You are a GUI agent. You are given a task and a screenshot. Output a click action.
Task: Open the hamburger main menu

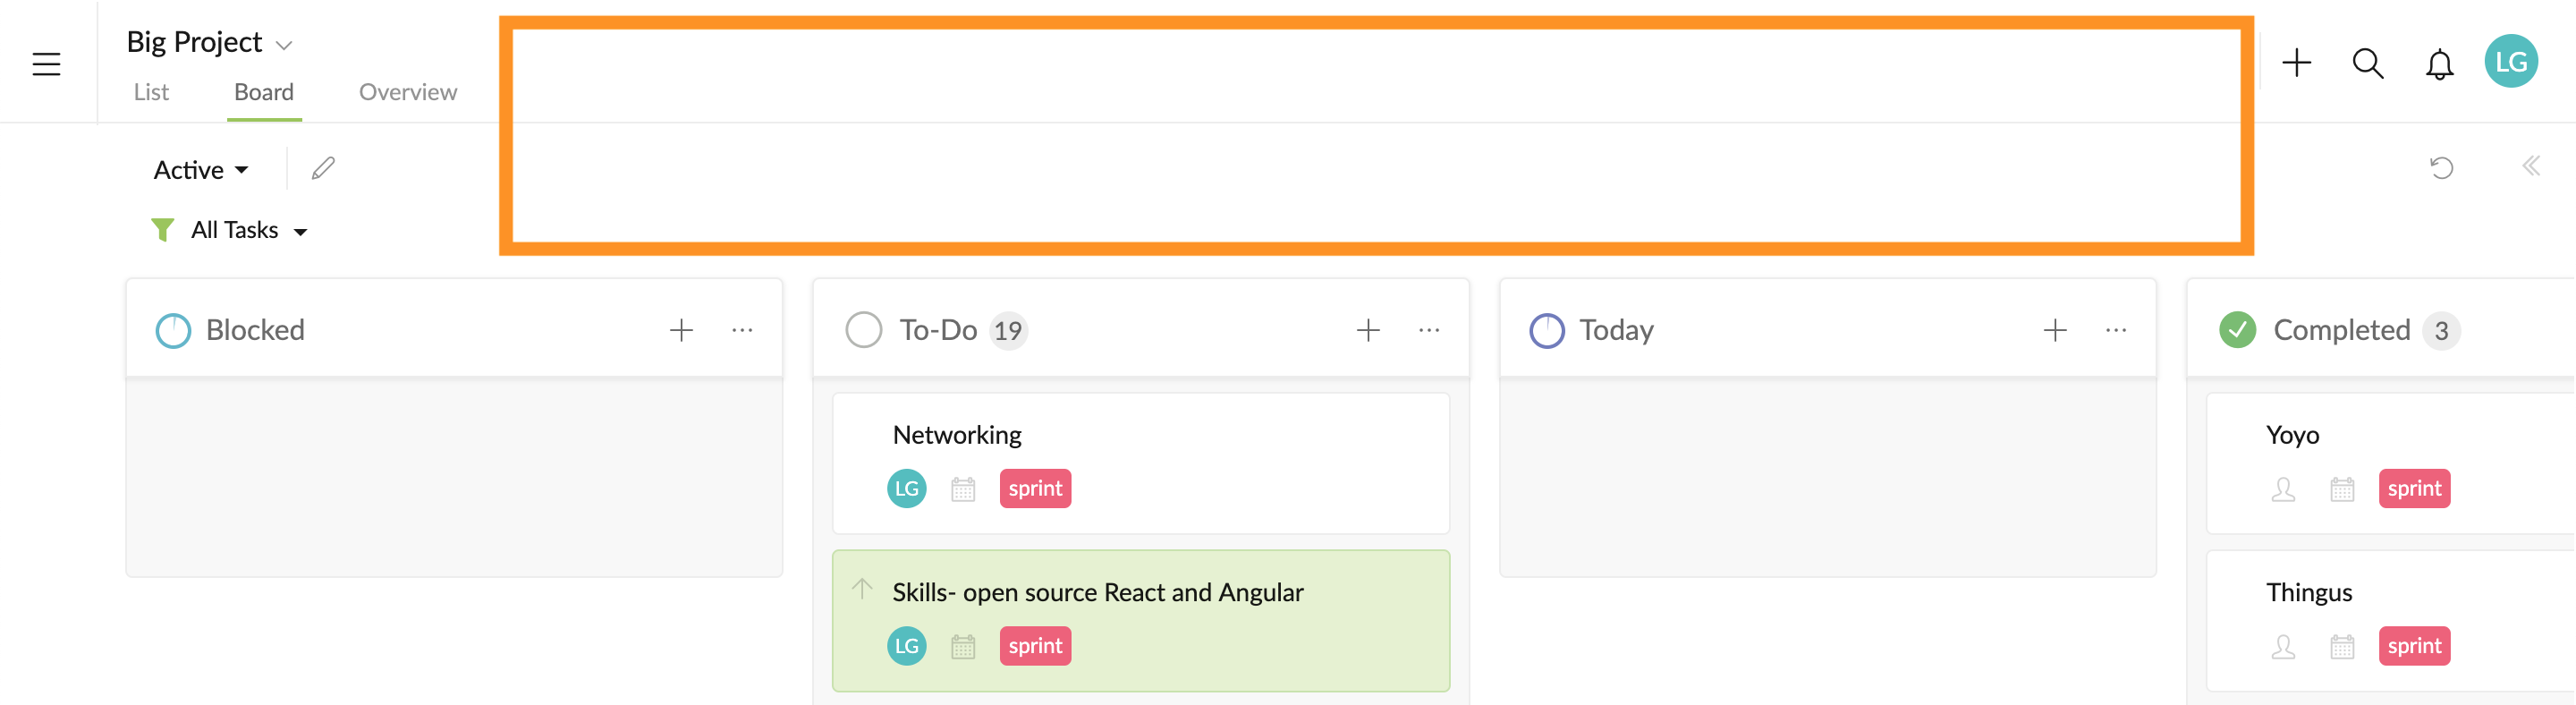point(46,64)
